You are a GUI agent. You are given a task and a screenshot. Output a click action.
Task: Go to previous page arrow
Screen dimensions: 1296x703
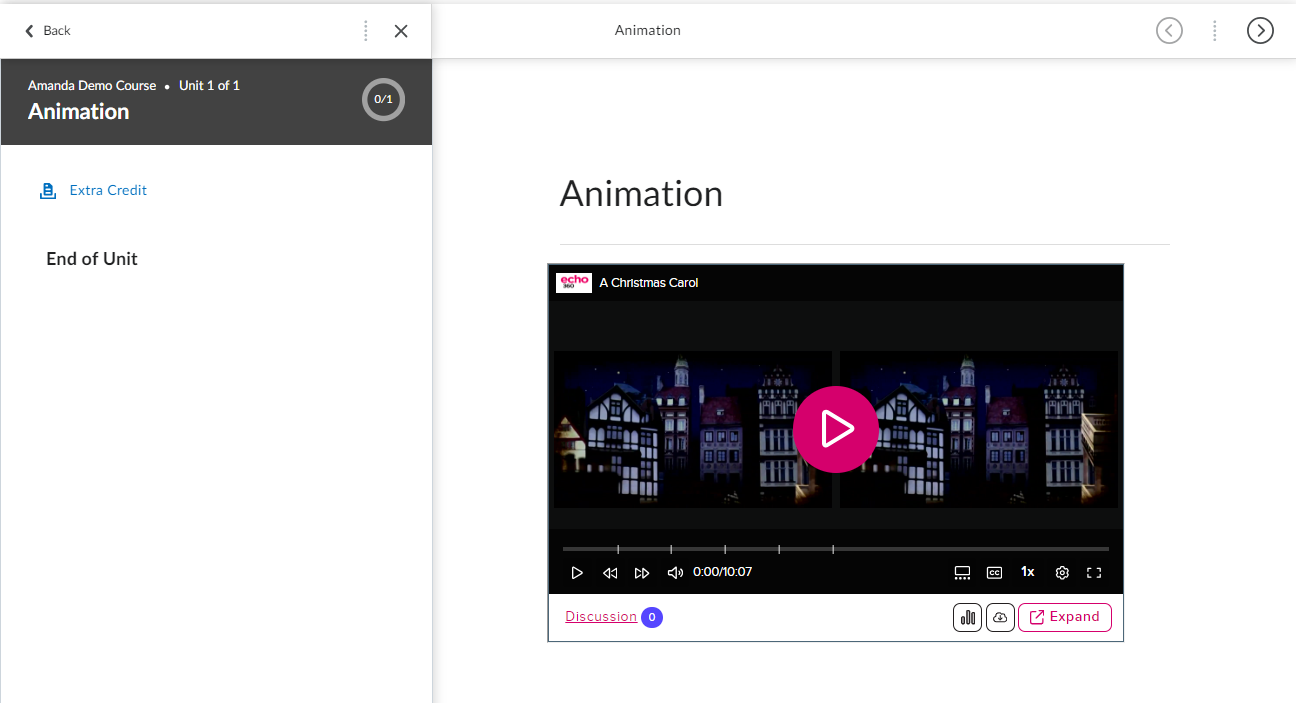click(x=1169, y=31)
